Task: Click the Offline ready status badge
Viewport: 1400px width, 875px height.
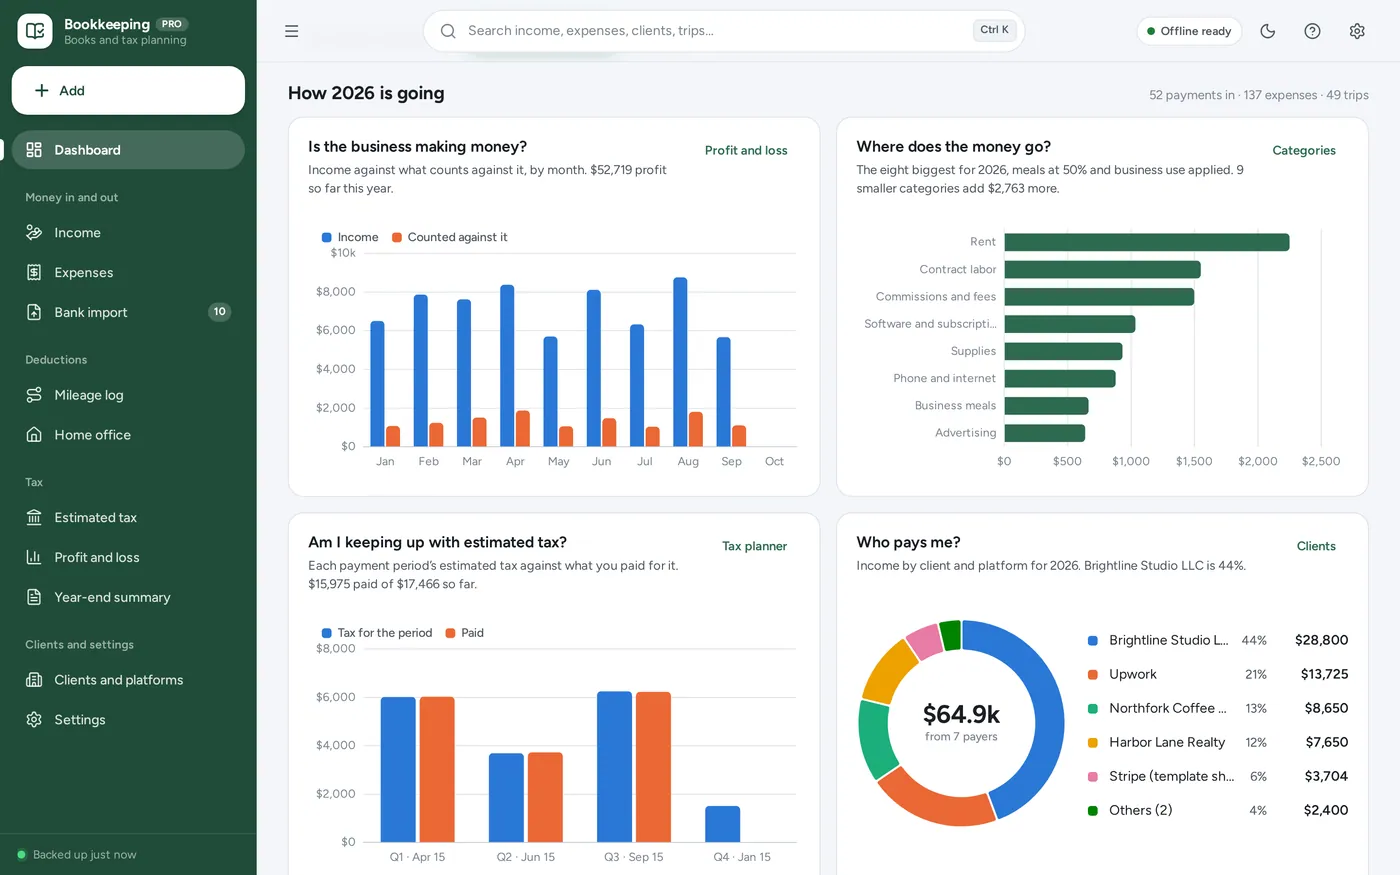Action: pyautogui.click(x=1189, y=31)
